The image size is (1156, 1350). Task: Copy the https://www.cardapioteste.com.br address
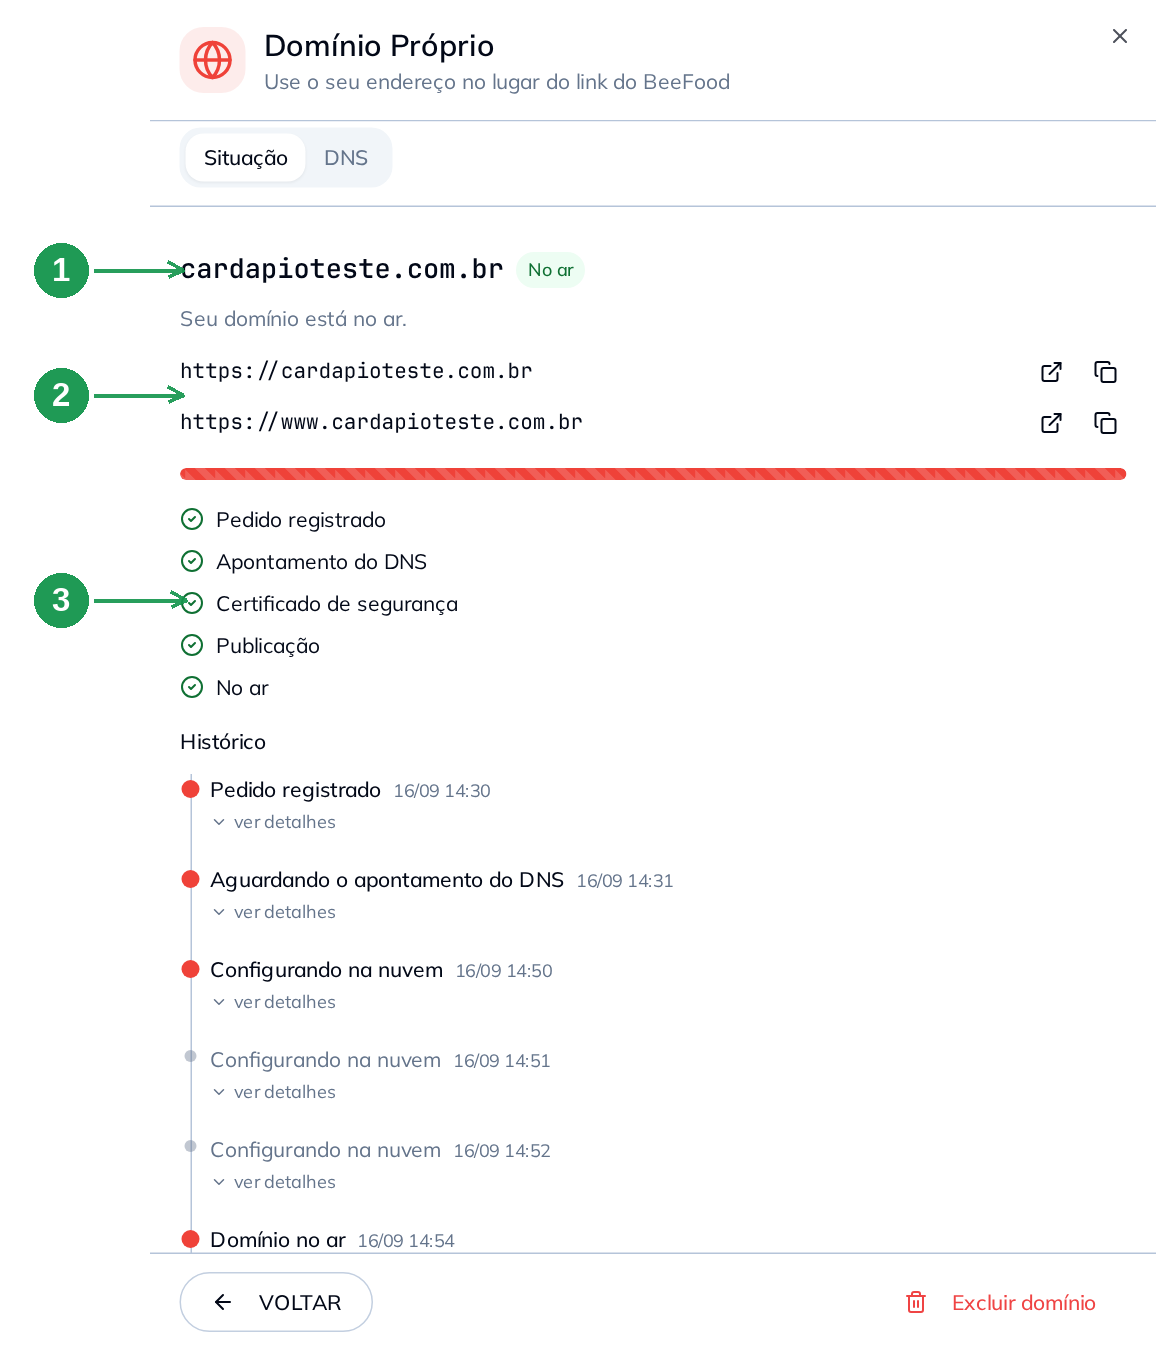[1105, 423]
